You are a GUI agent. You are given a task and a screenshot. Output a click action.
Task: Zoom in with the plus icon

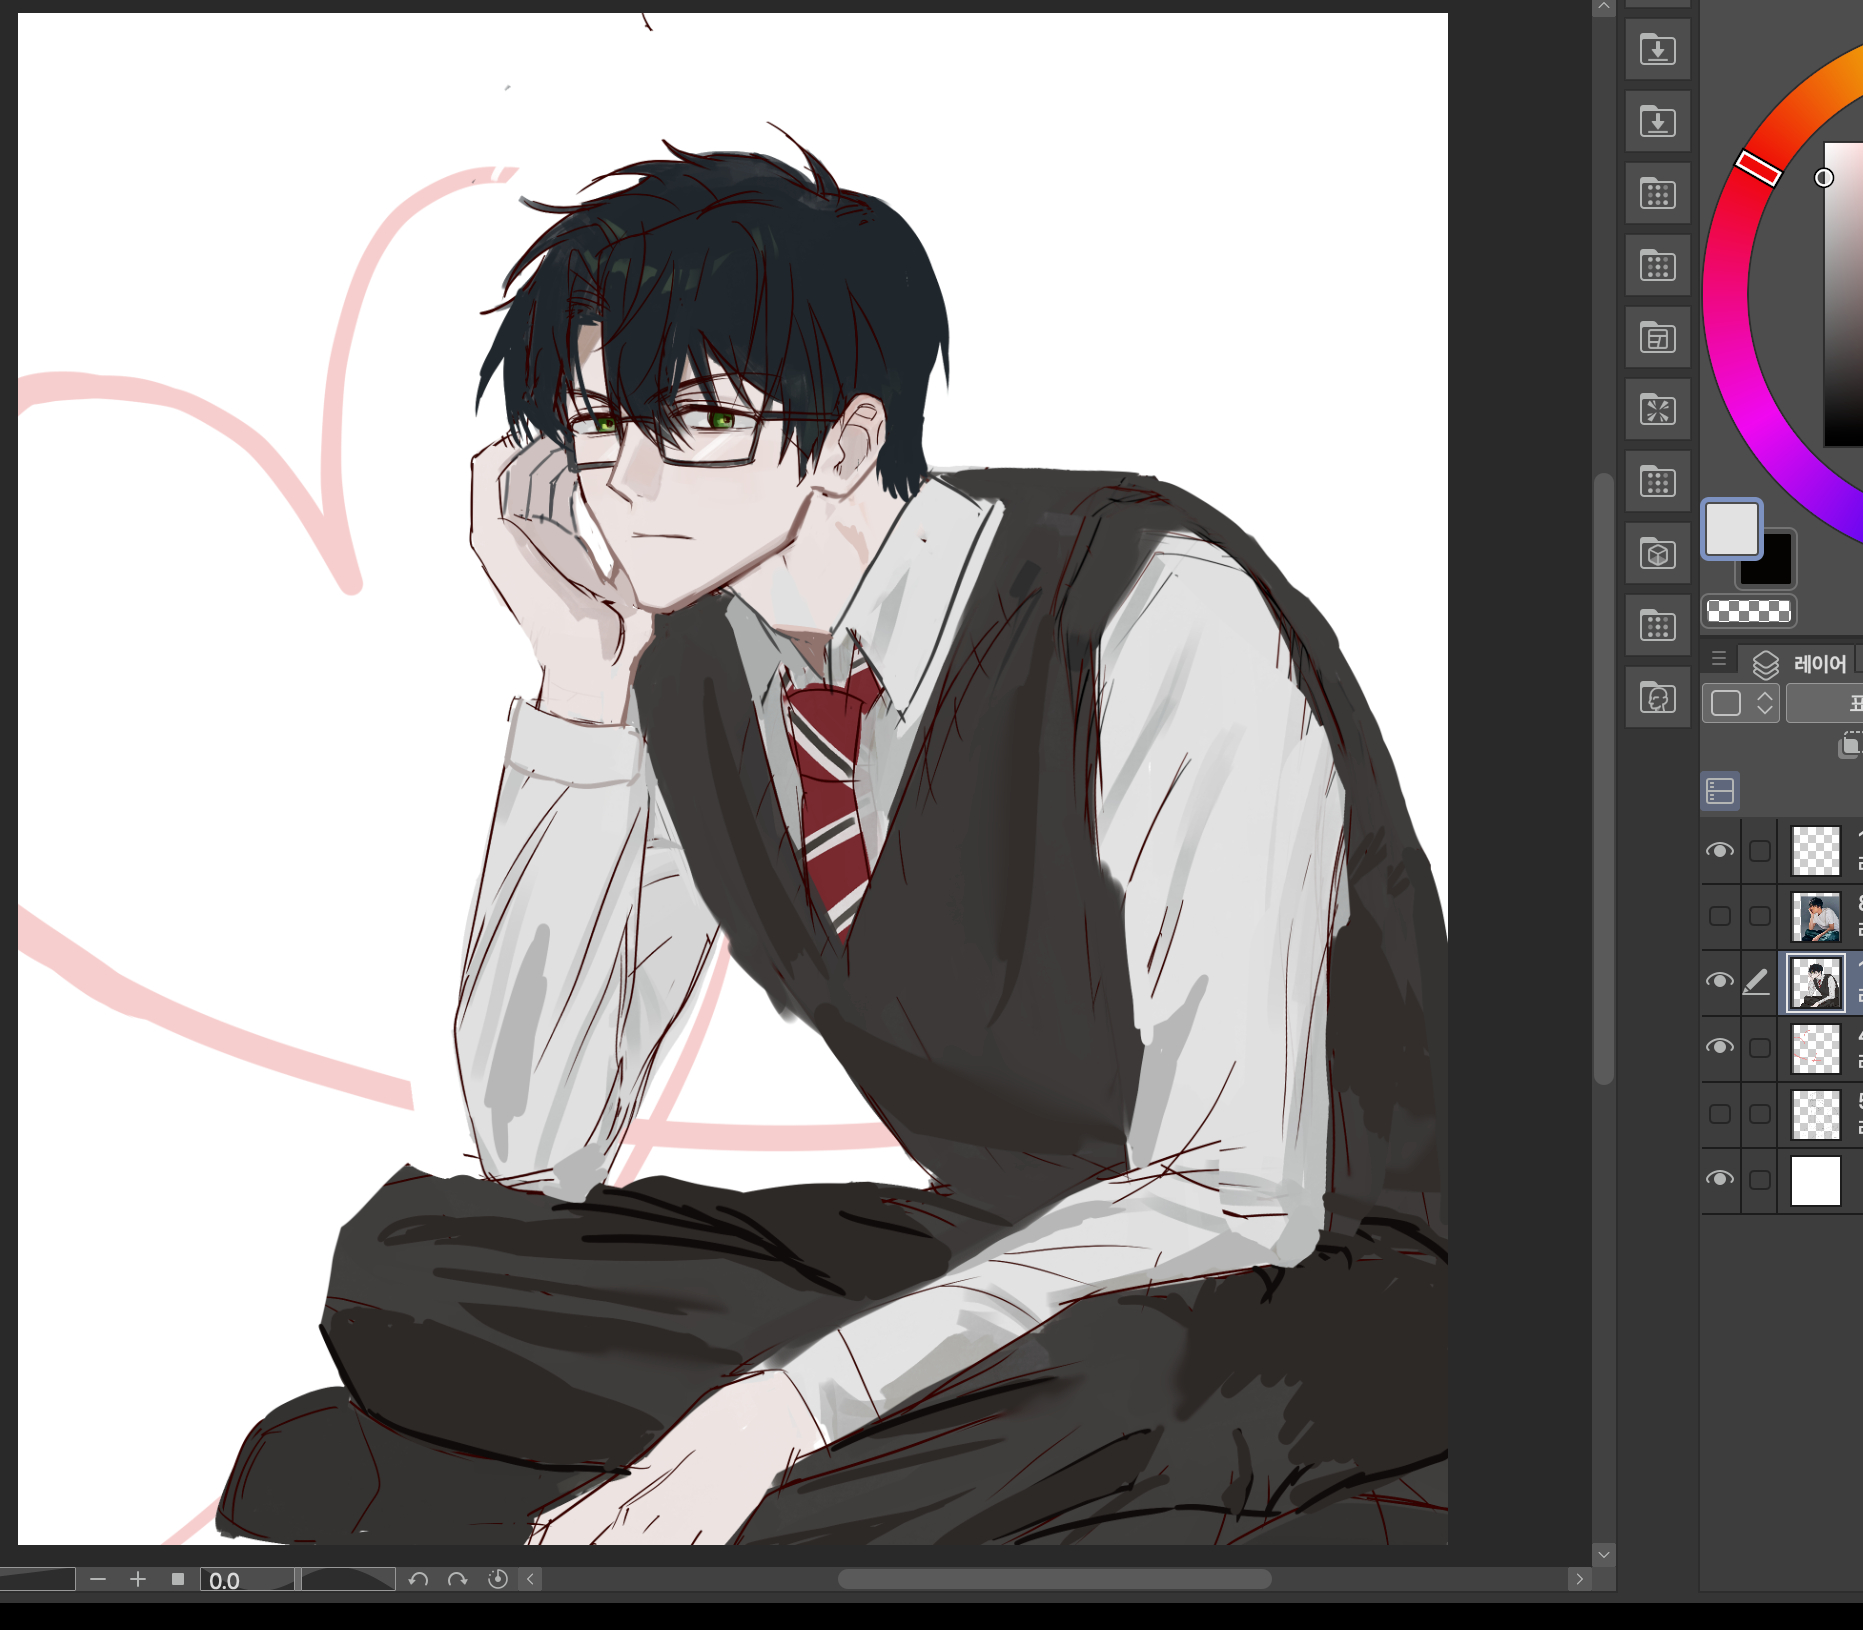[x=138, y=1579]
